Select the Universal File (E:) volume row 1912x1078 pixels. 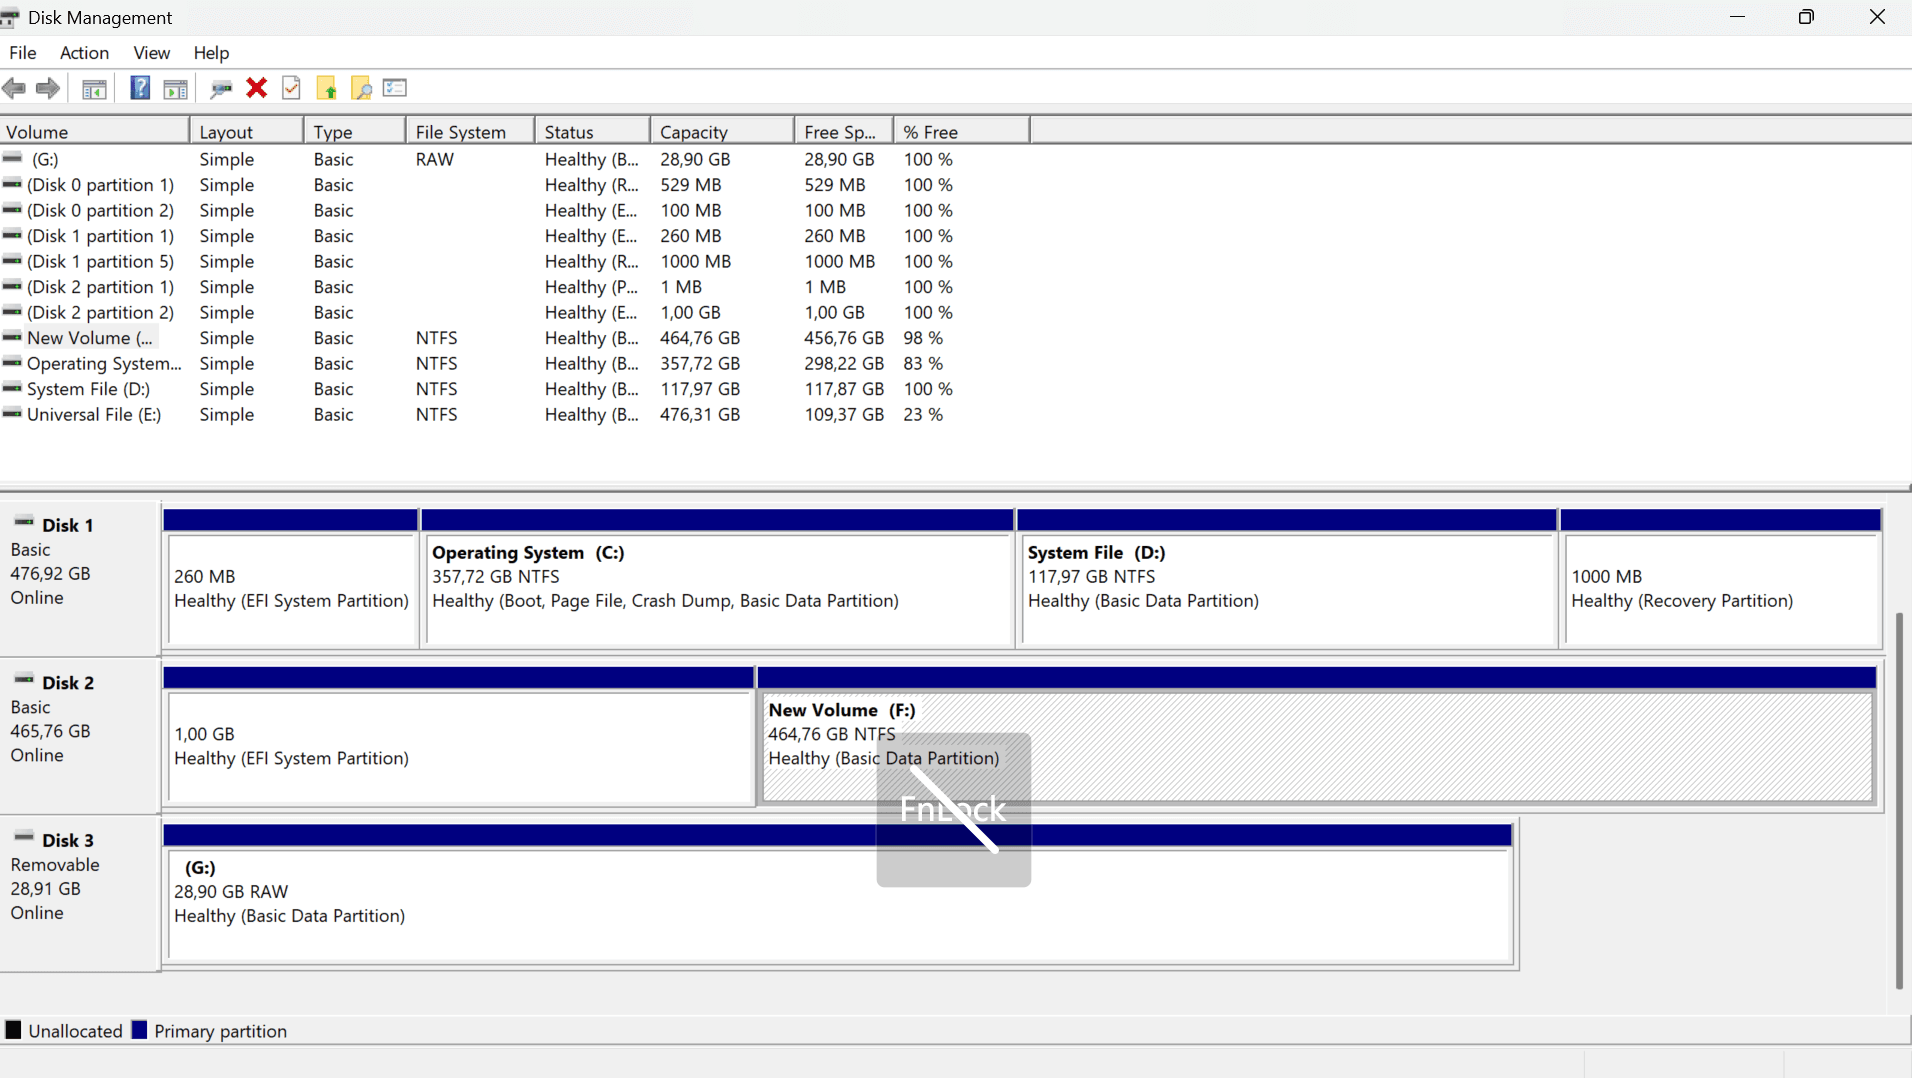[478, 414]
